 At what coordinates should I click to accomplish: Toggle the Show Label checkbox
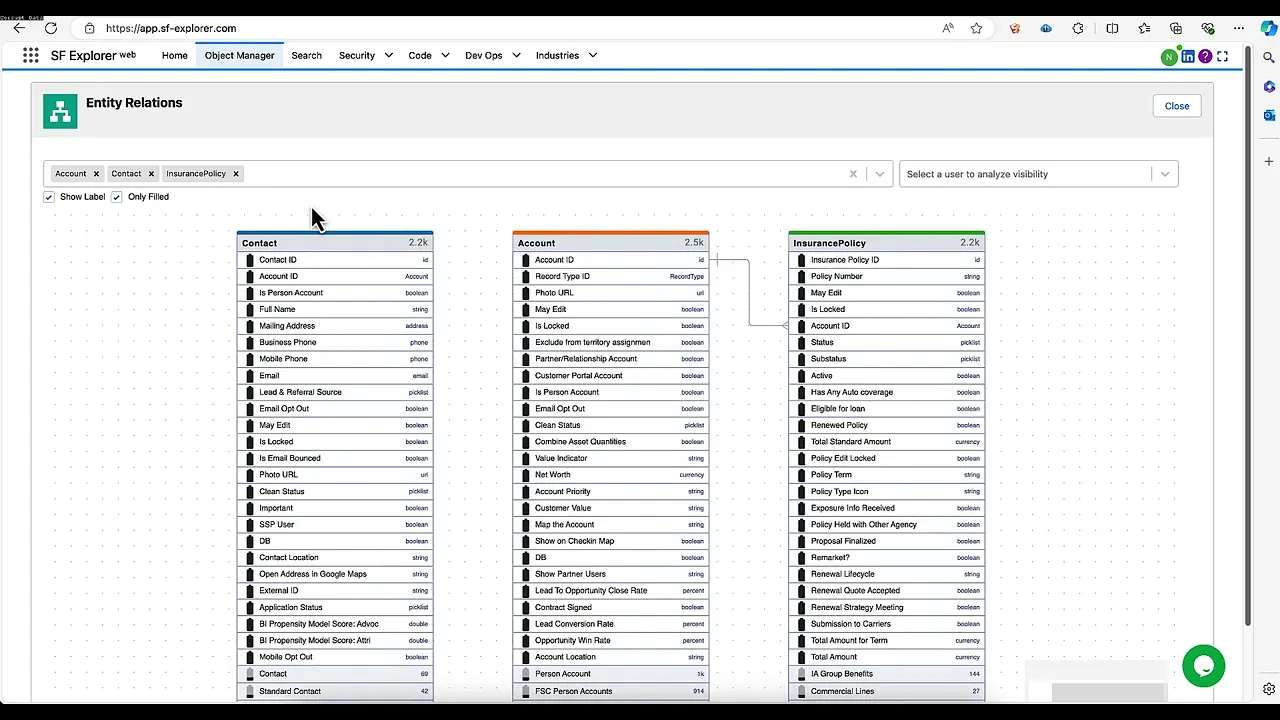pos(49,197)
